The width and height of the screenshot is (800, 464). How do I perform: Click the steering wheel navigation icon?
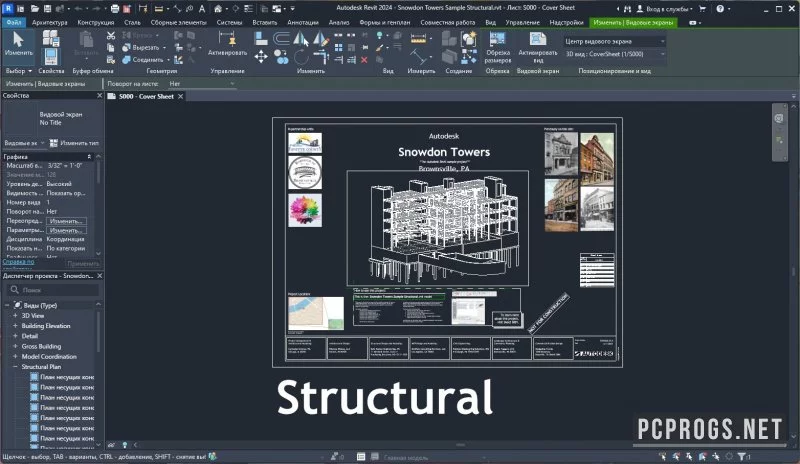click(779, 118)
